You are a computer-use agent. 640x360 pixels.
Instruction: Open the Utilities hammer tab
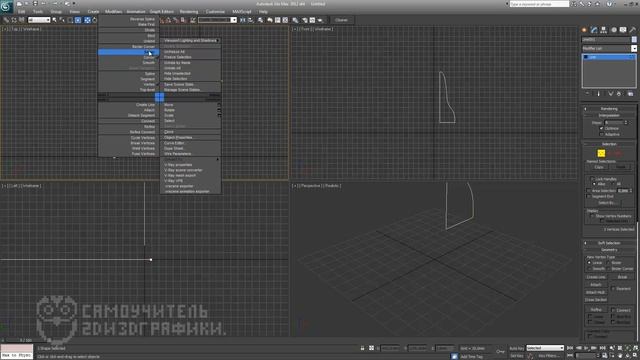[x=633, y=30]
